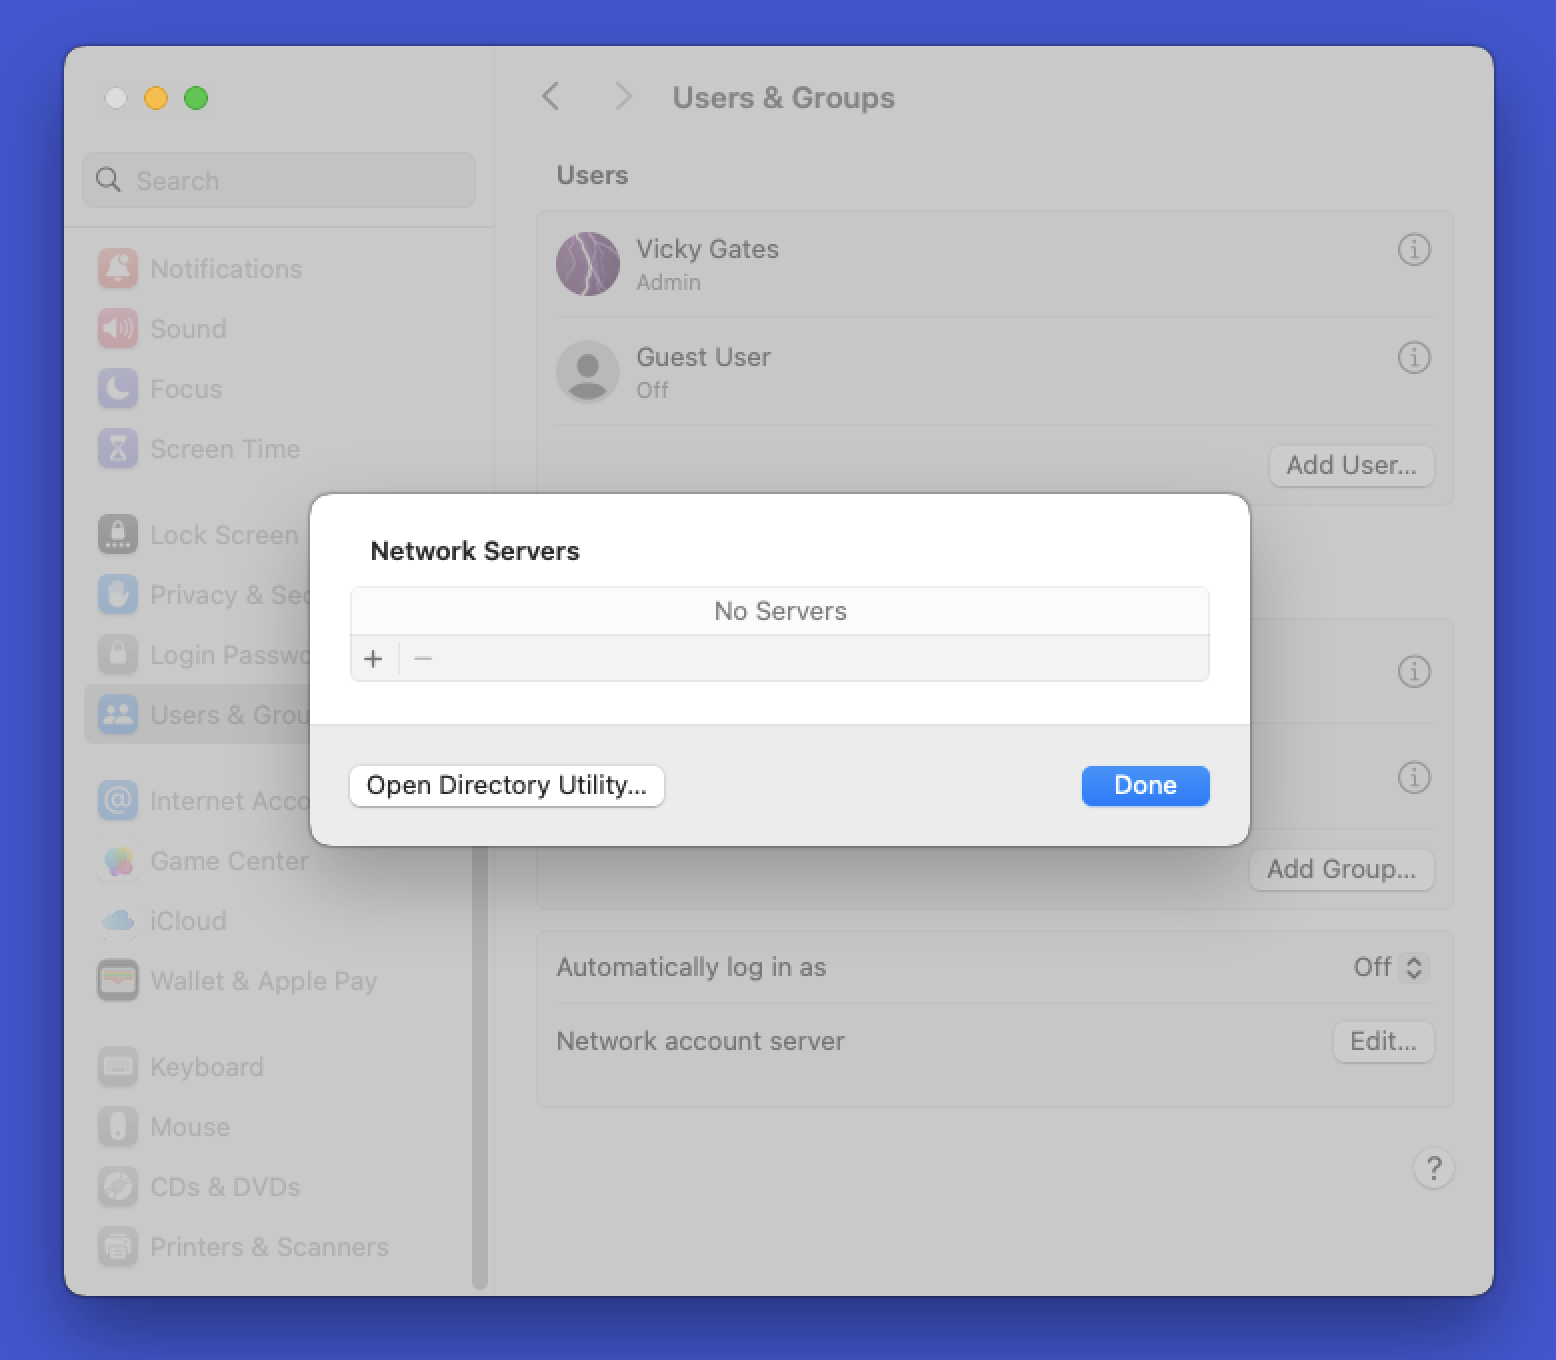Select Wallet & Apple Pay settings
Image resolution: width=1556 pixels, height=1360 pixels.
tap(263, 981)
